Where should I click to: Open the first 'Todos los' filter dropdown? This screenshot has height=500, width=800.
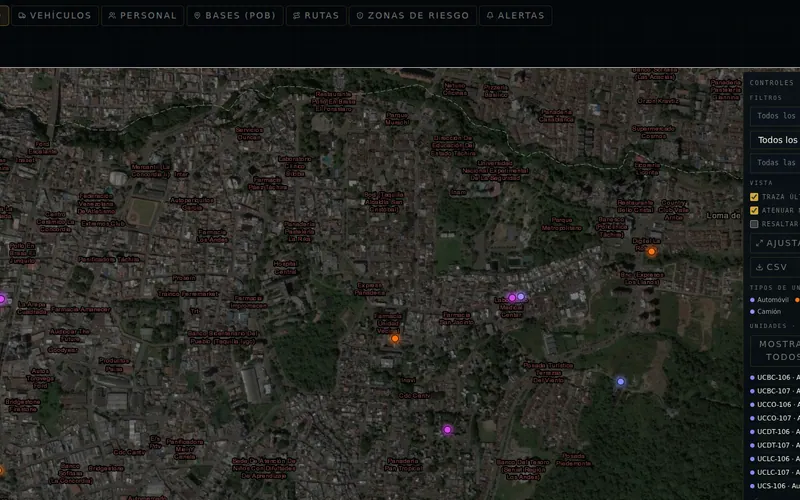(x=775, y=116)
